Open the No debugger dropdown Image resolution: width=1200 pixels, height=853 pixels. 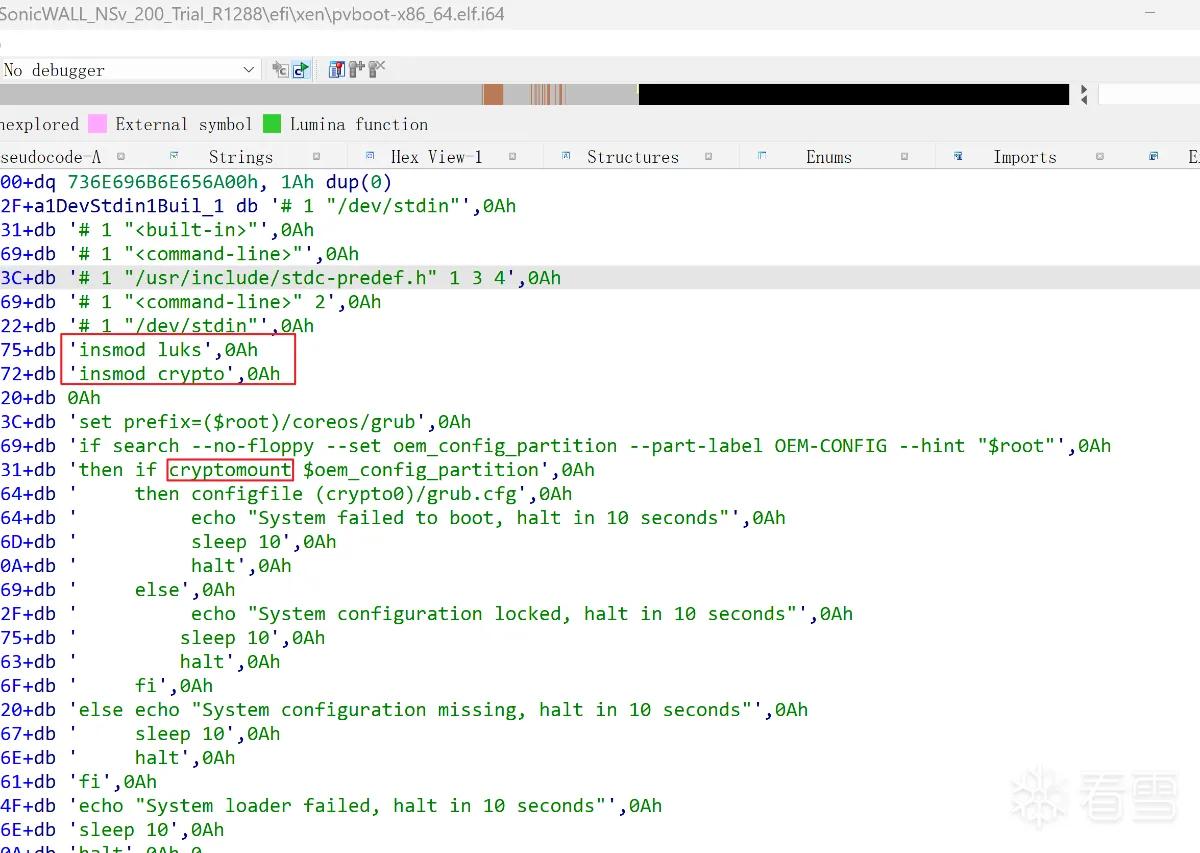click(130, 69)
